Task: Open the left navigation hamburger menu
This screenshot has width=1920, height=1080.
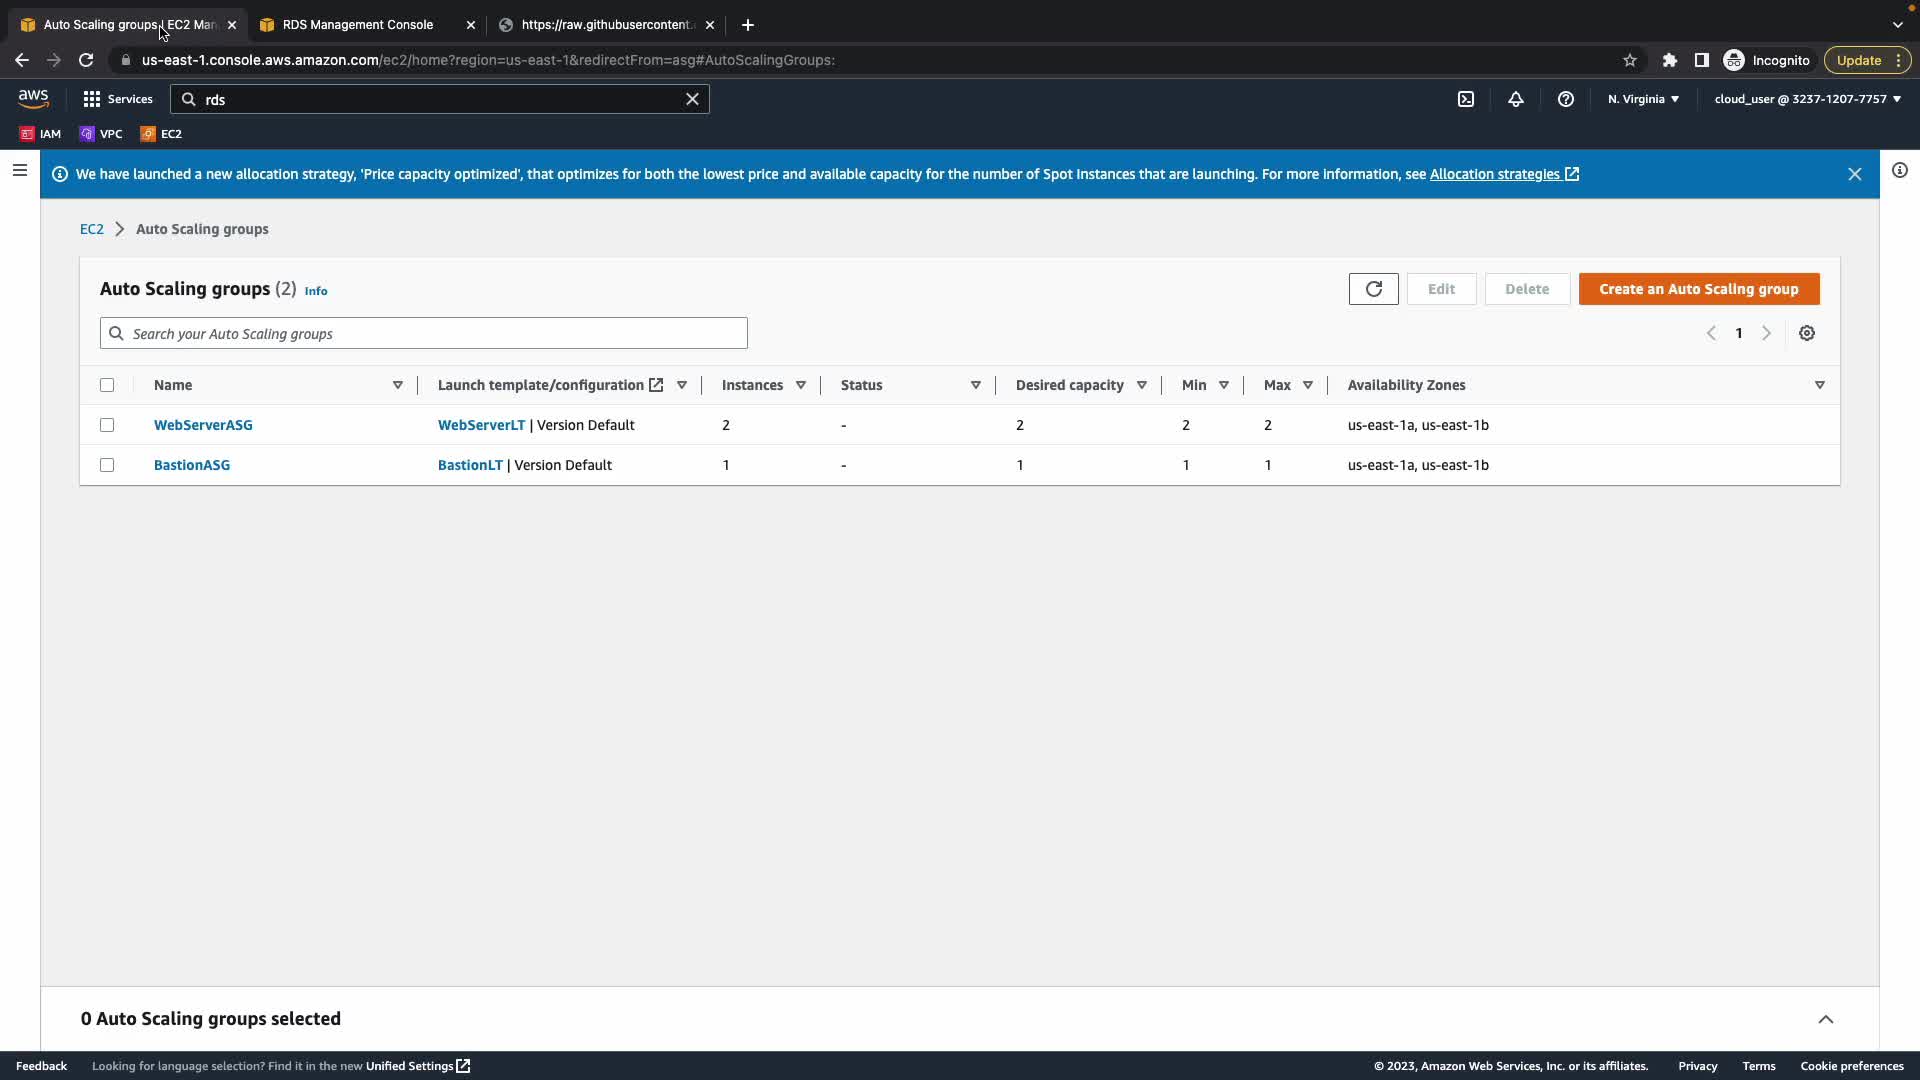Action: click(x=20, y=170)
